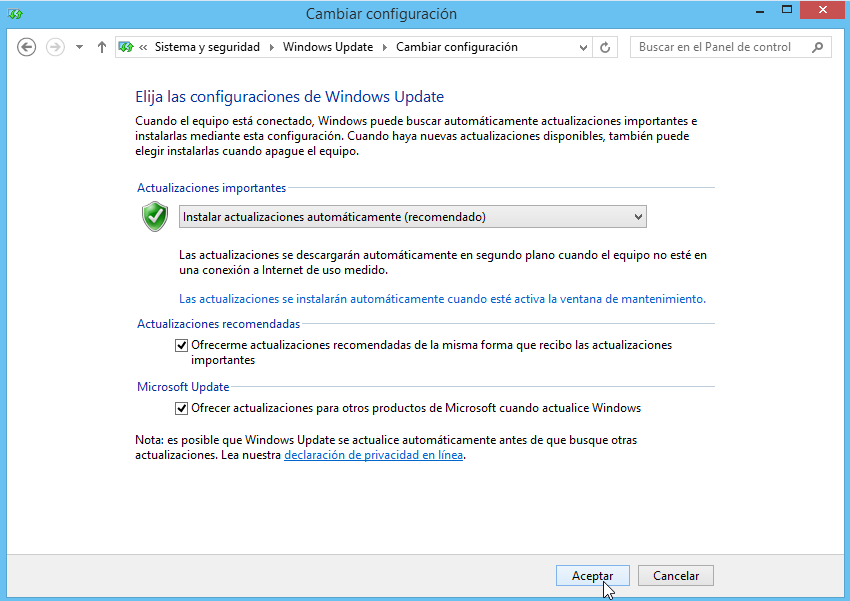Screen dimensions: 850x601
Task: Open the declaración de privacidad en línea link
Action: point(374,455)
